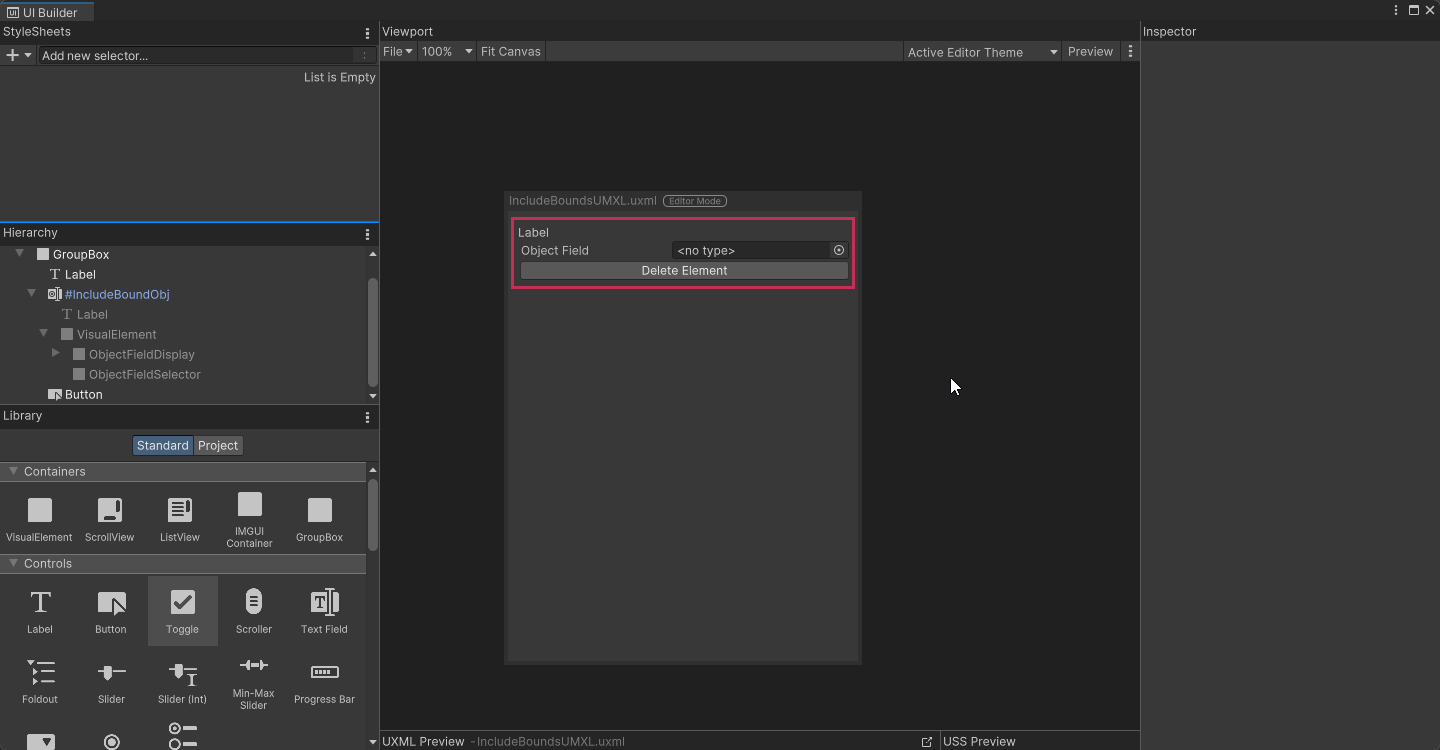Open the File dropdown in the Viewport
This screenshot has width=1440, height=750.
tap(397, 51)
